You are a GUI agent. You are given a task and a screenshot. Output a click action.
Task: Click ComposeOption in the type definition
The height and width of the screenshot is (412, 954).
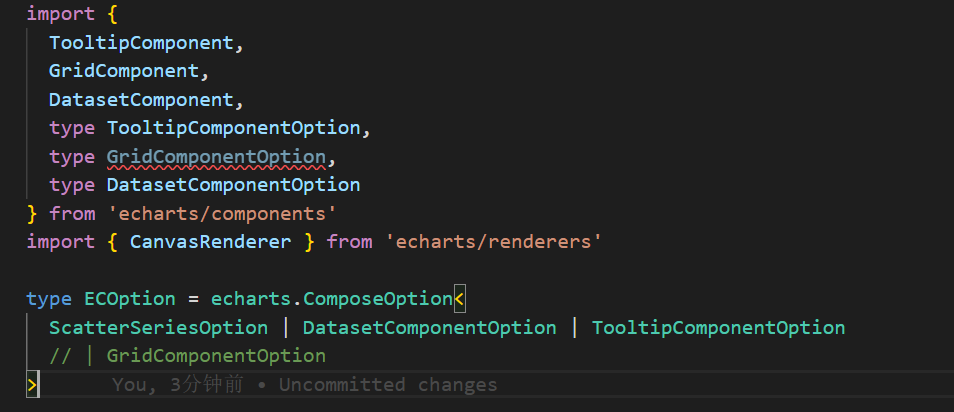click(378, 299)
